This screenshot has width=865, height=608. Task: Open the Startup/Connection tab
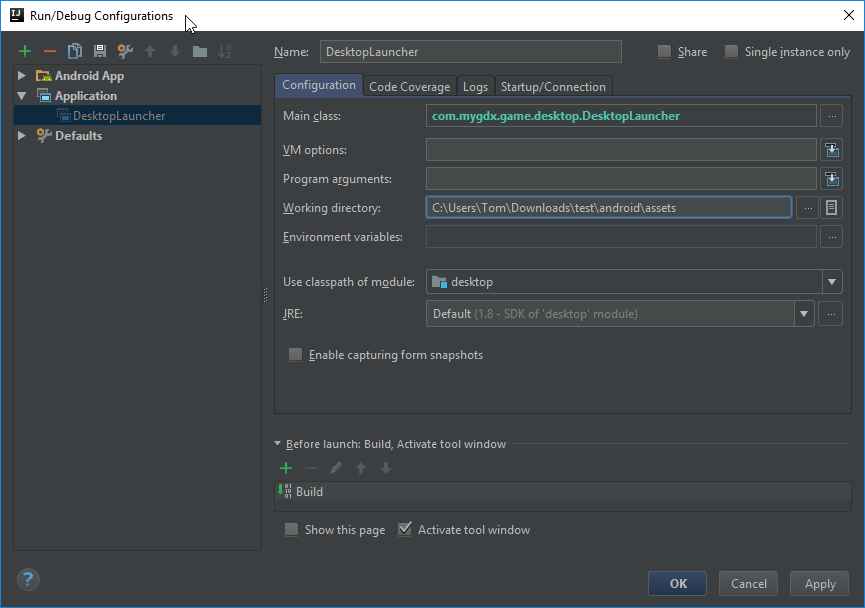tap(552, 87)
